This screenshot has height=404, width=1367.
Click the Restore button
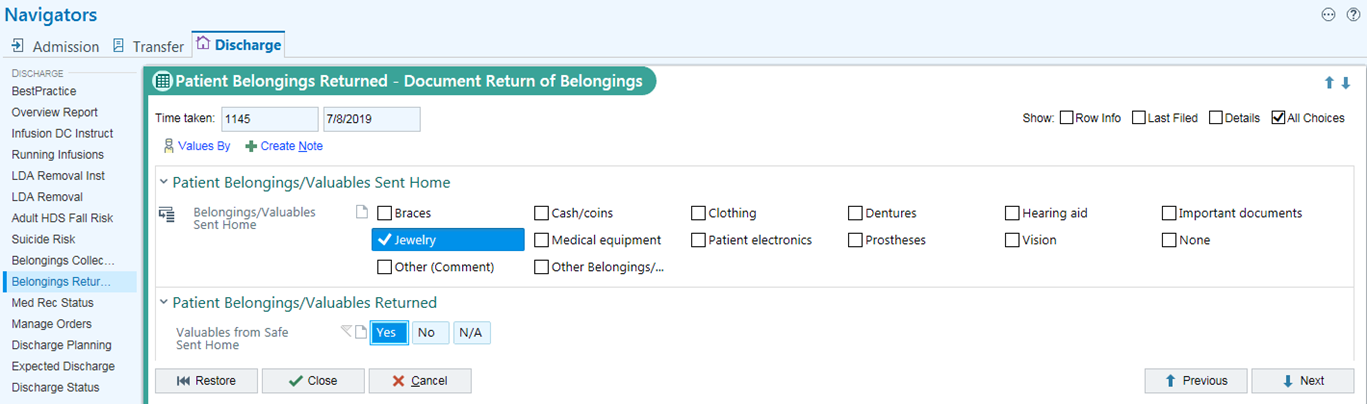point(206,381)
